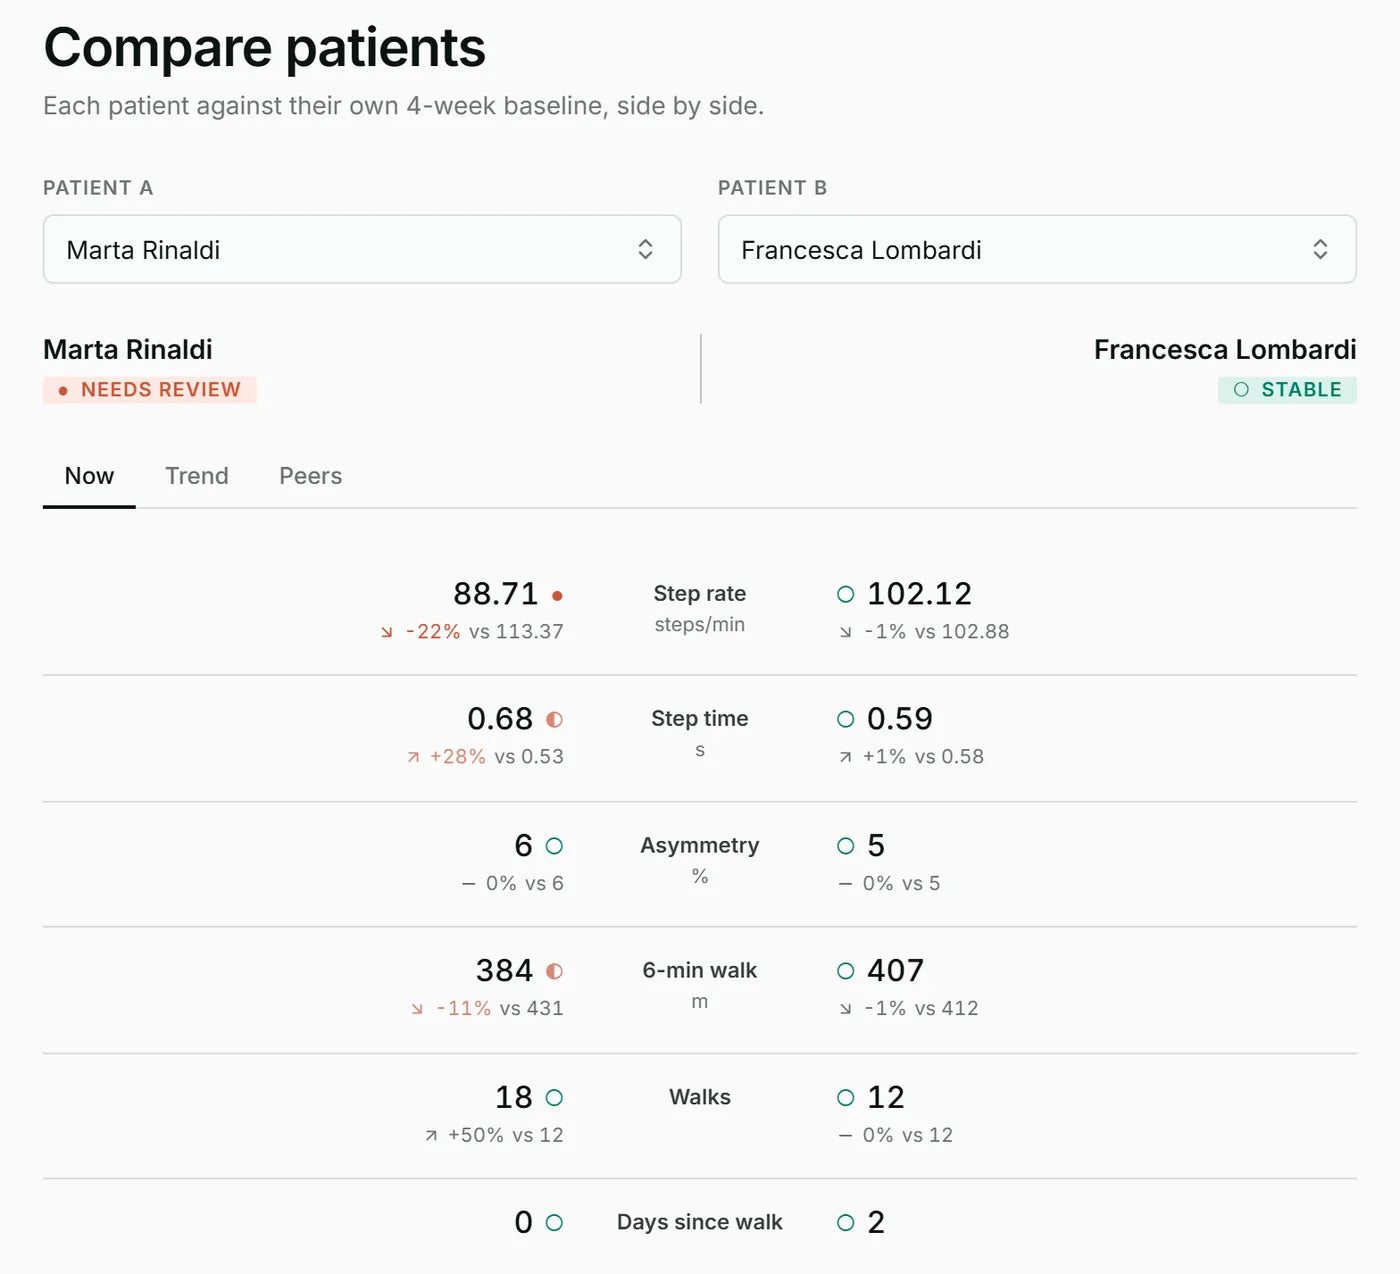Click the Step time metric label
Viewport: 1400px width, 1274px height.
pyautogui.click(x=700, y=719)
